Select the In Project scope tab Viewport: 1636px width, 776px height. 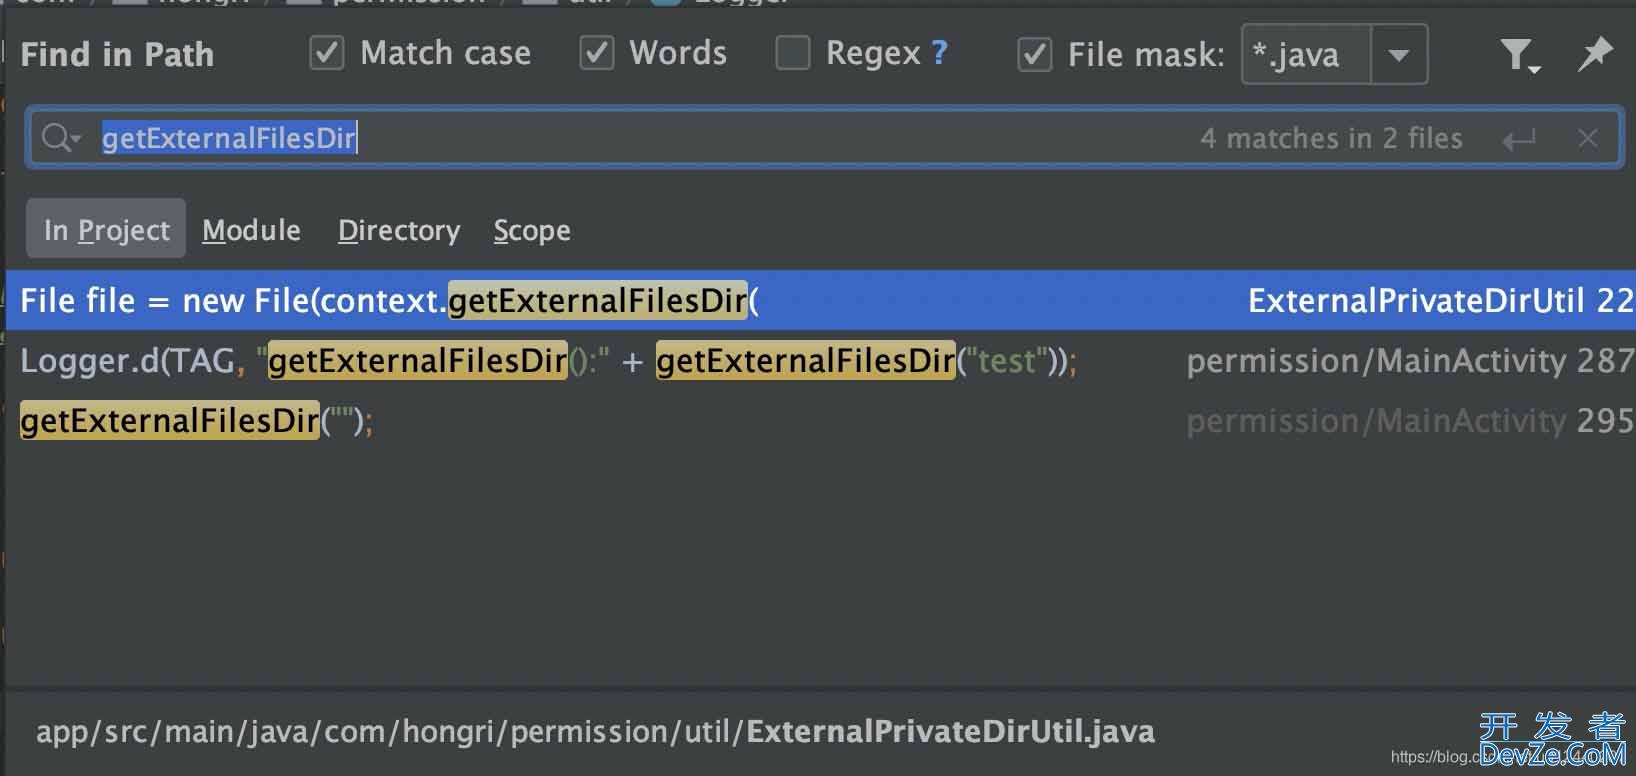click(106, 229)
